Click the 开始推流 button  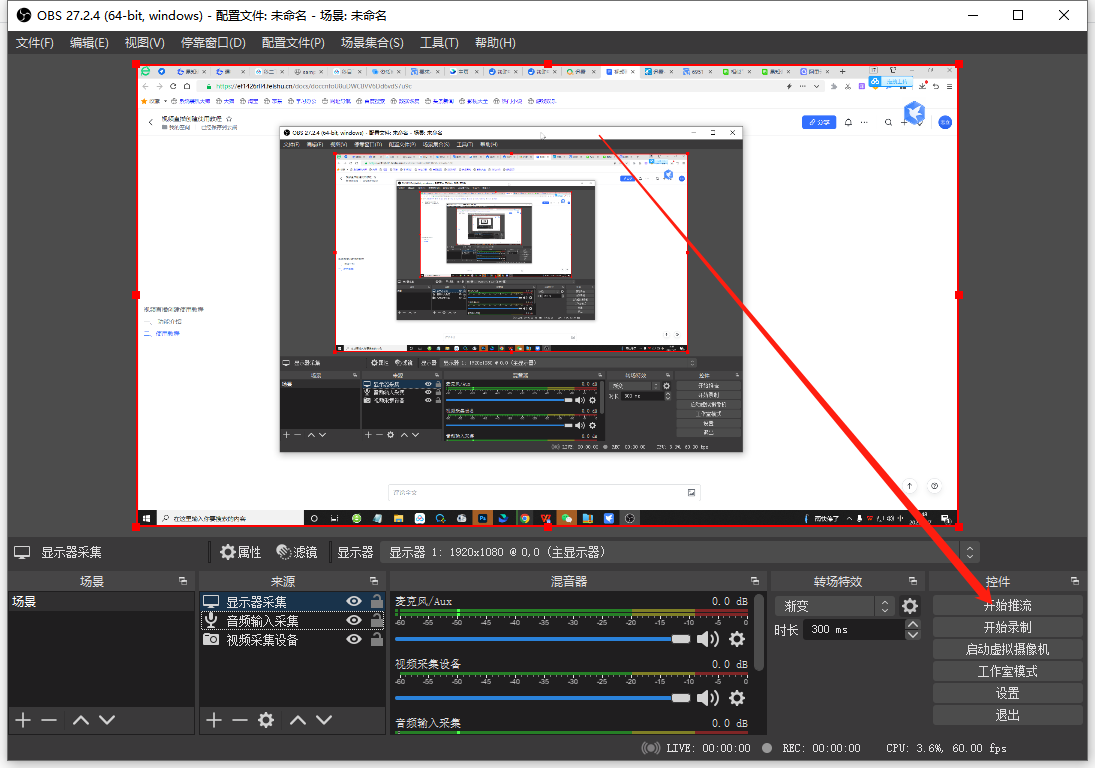coord(1007,605)
